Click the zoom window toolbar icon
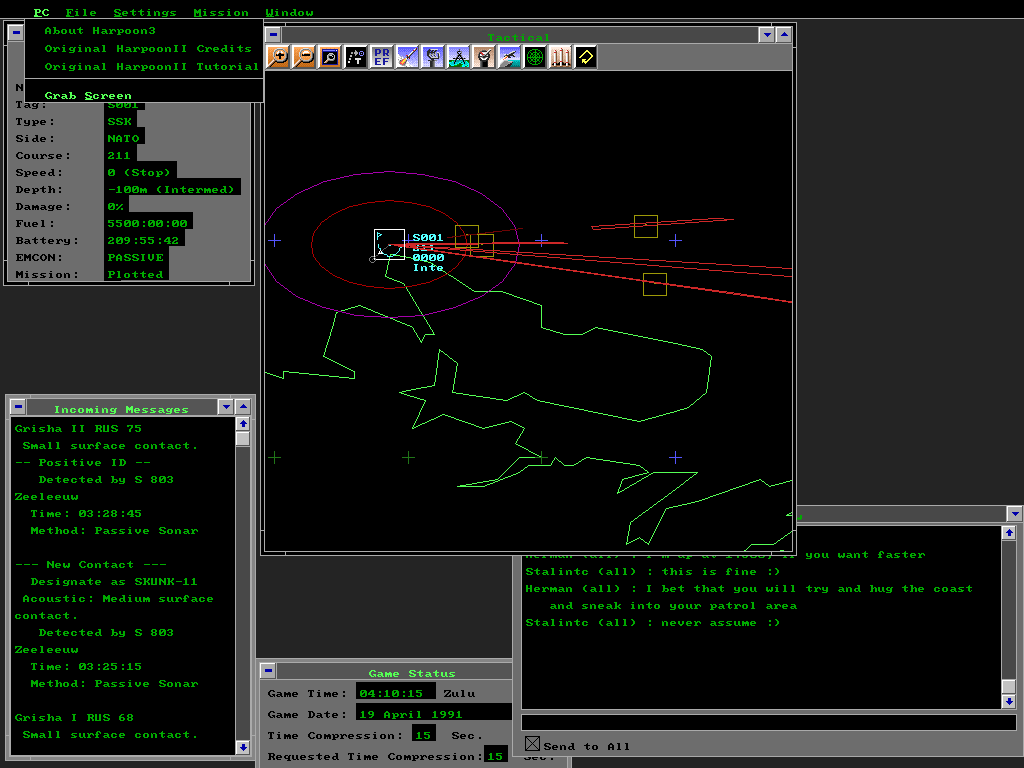 point(330,57)
